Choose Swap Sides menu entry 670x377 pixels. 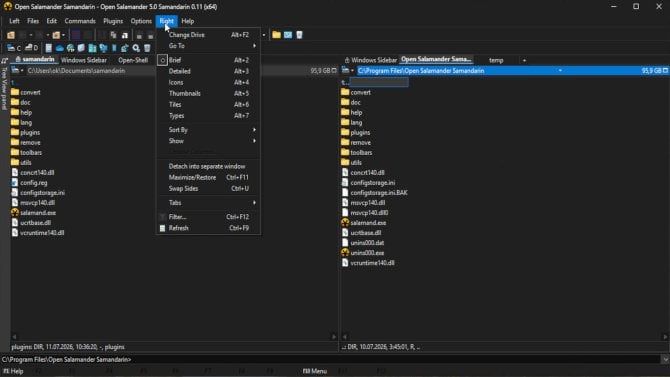(x=208, y=188)
